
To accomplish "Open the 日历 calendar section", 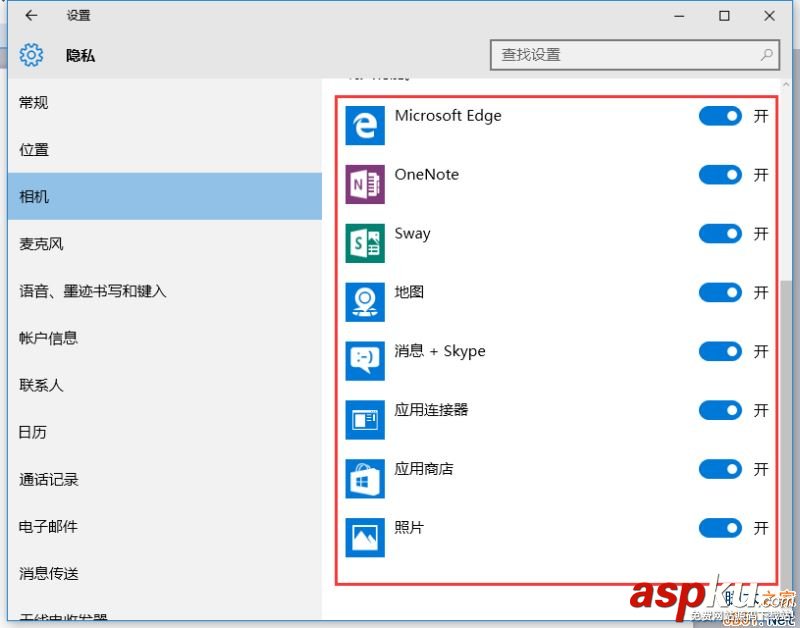I will click(x=165, y=432).
